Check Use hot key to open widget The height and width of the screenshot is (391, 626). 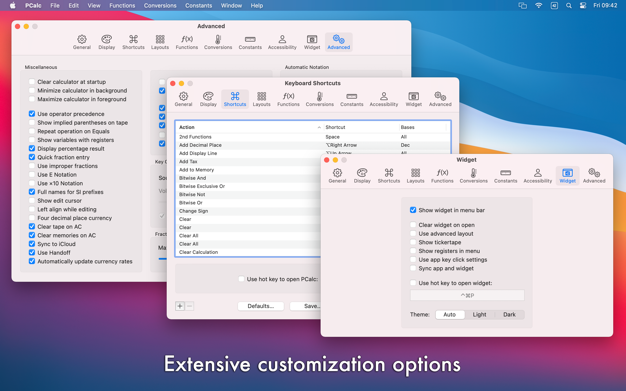click(413, 283)
